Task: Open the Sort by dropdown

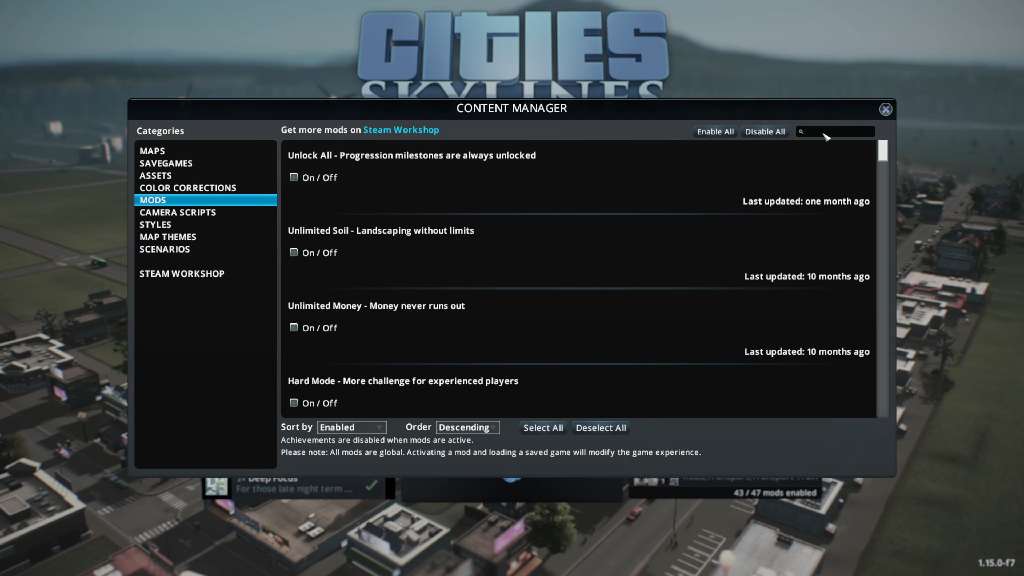Action: (351, 428)
